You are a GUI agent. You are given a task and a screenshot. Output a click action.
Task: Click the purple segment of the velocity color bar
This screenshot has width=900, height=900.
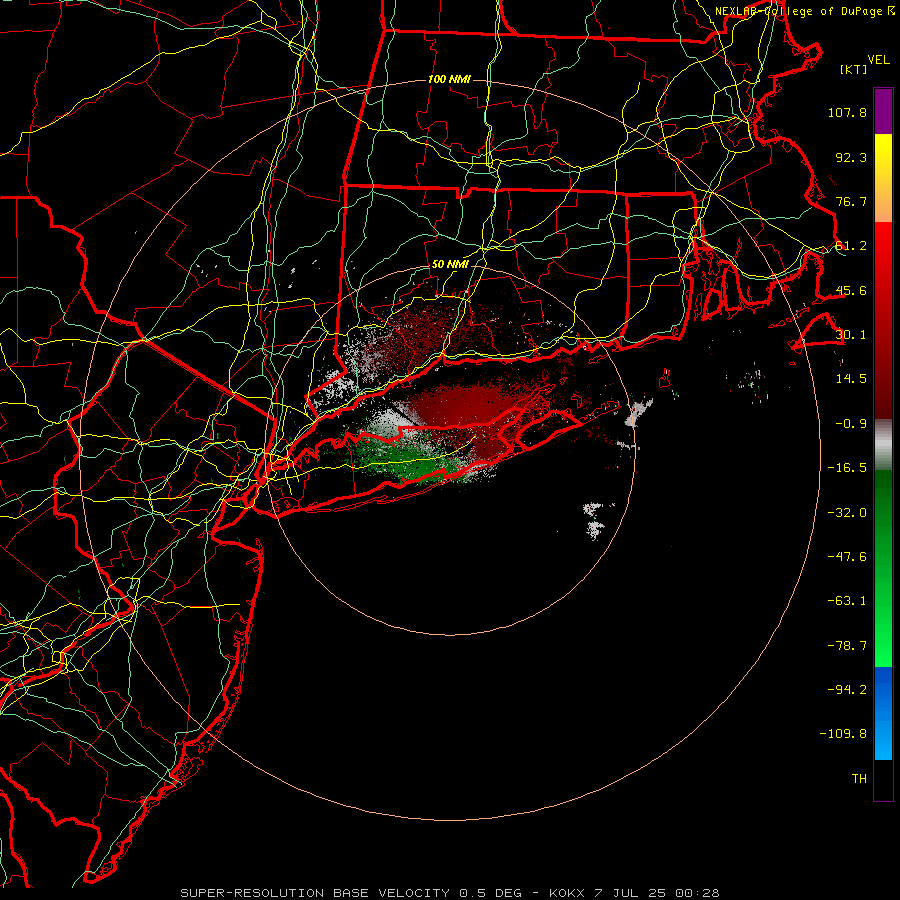[883, 111]
